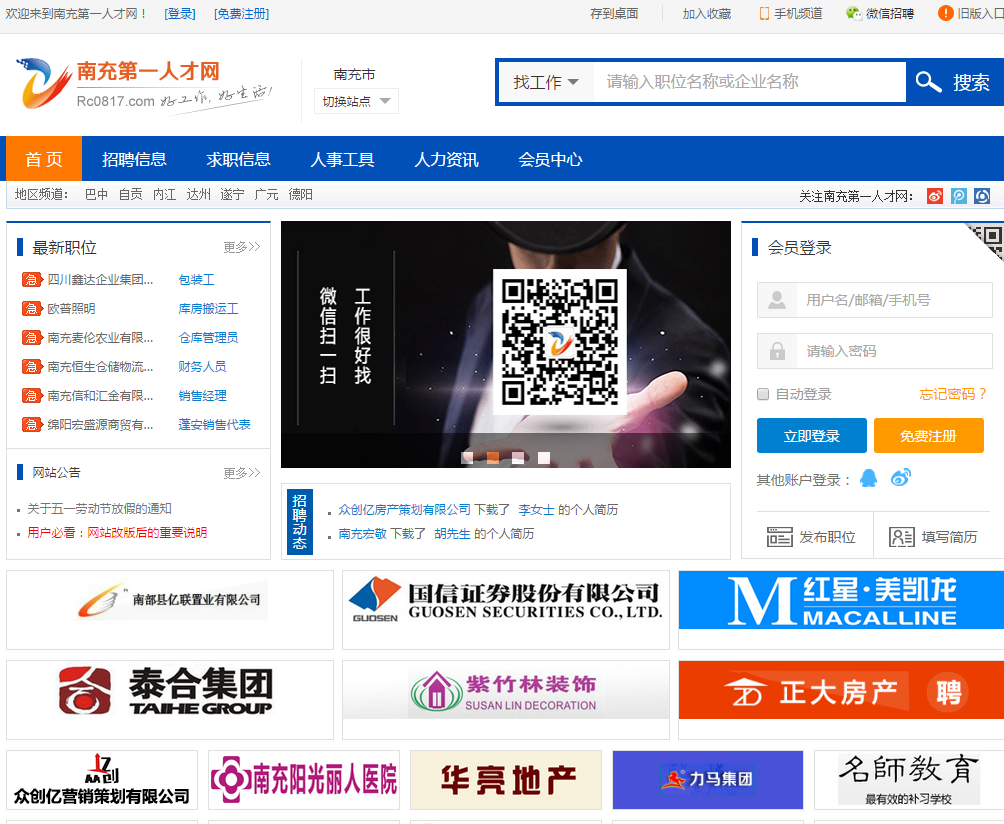The image size is (1004, 824).
Task: Open 众创亿房产策划有限公司 company link
Action: click(405, 510)
